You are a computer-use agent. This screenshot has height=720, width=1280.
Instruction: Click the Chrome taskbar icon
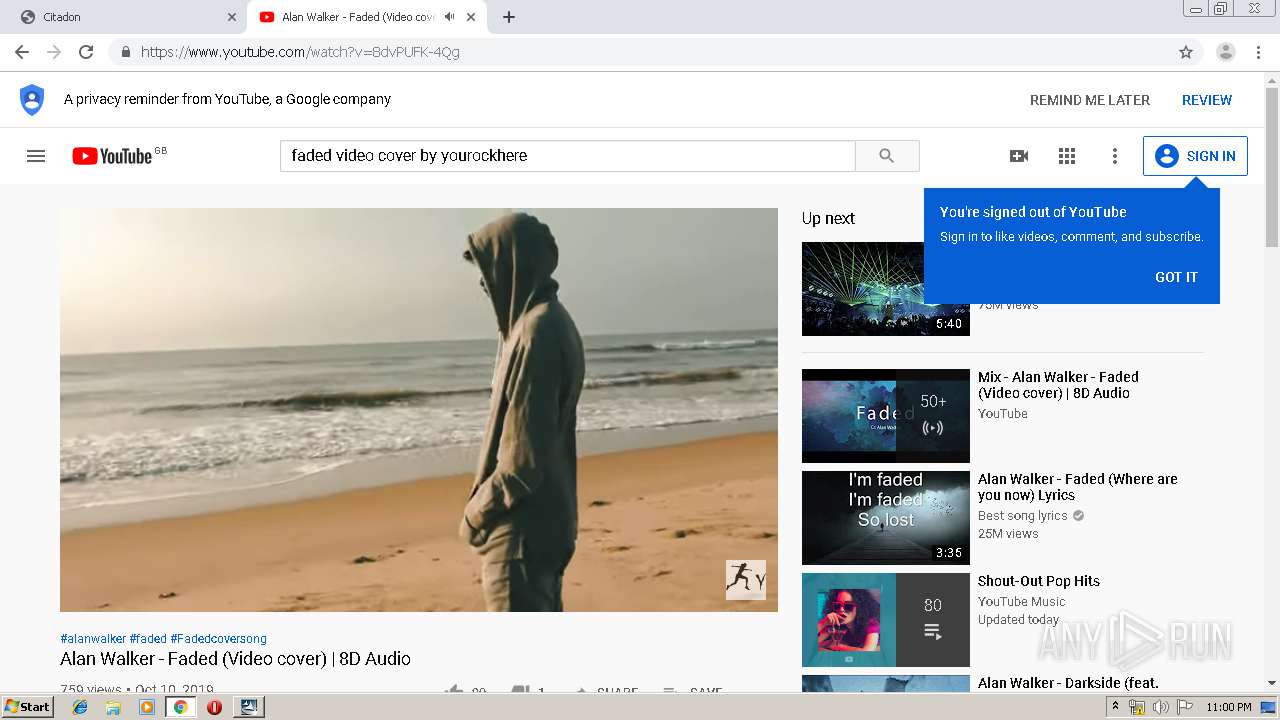[180, 707]
